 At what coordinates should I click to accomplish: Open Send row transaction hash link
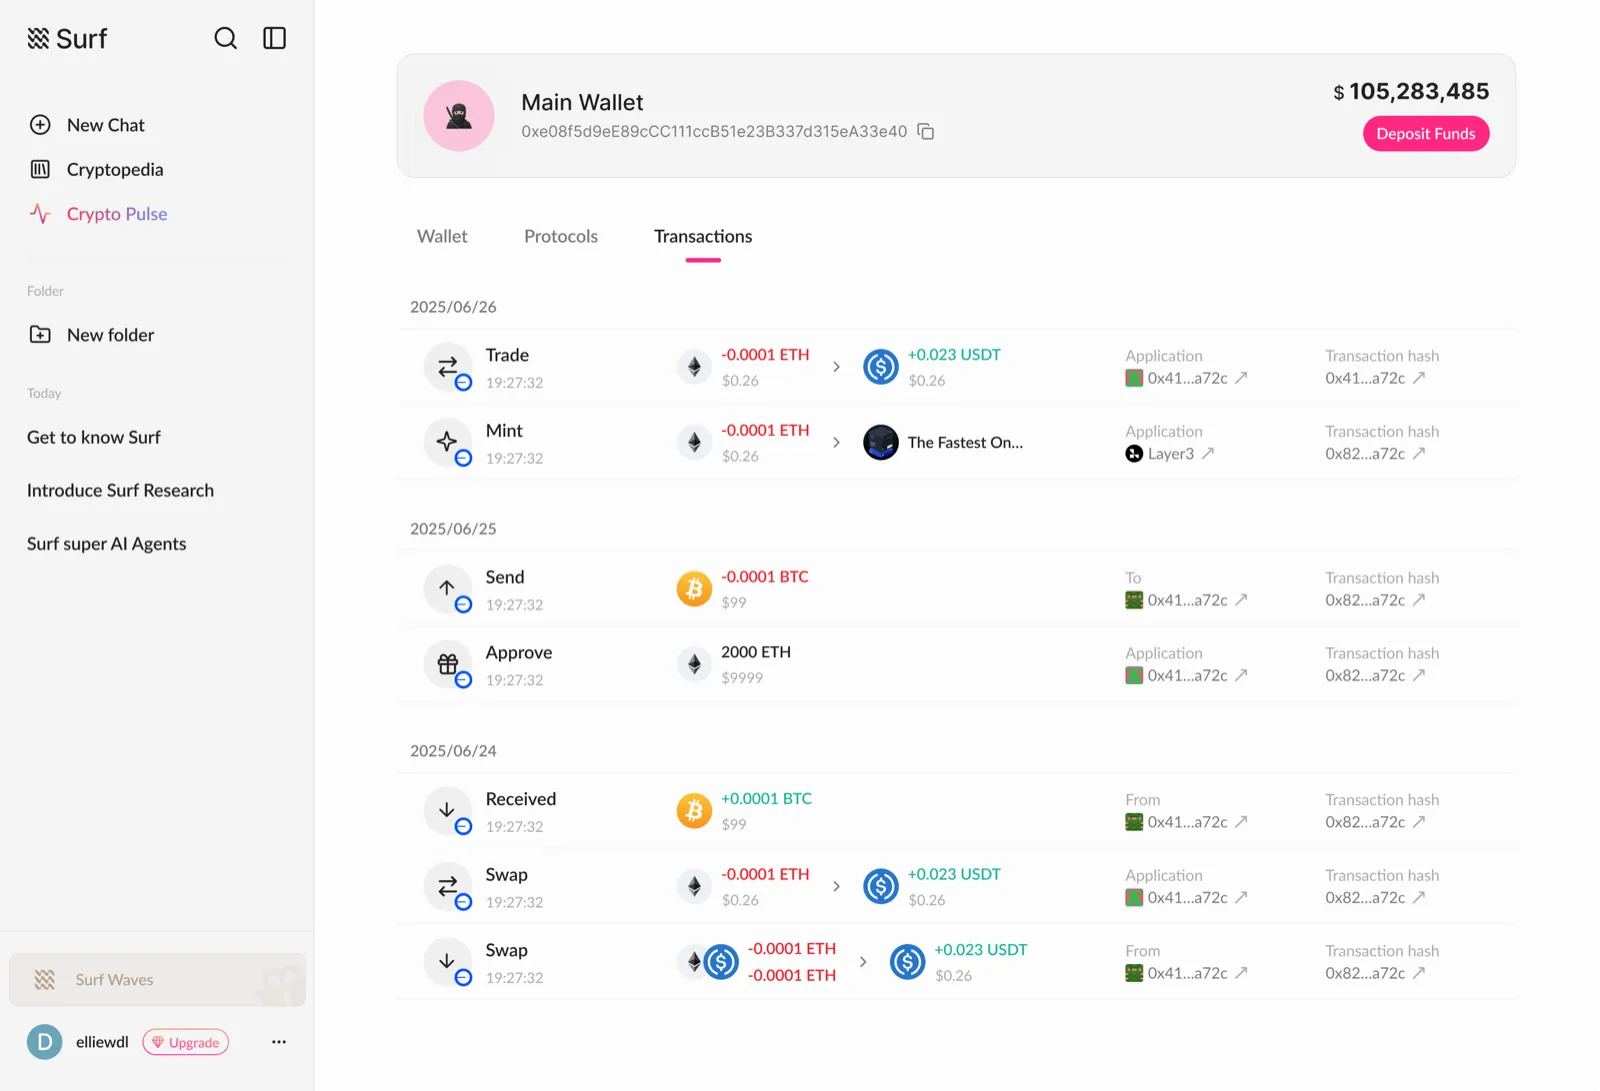(1375, 600)
